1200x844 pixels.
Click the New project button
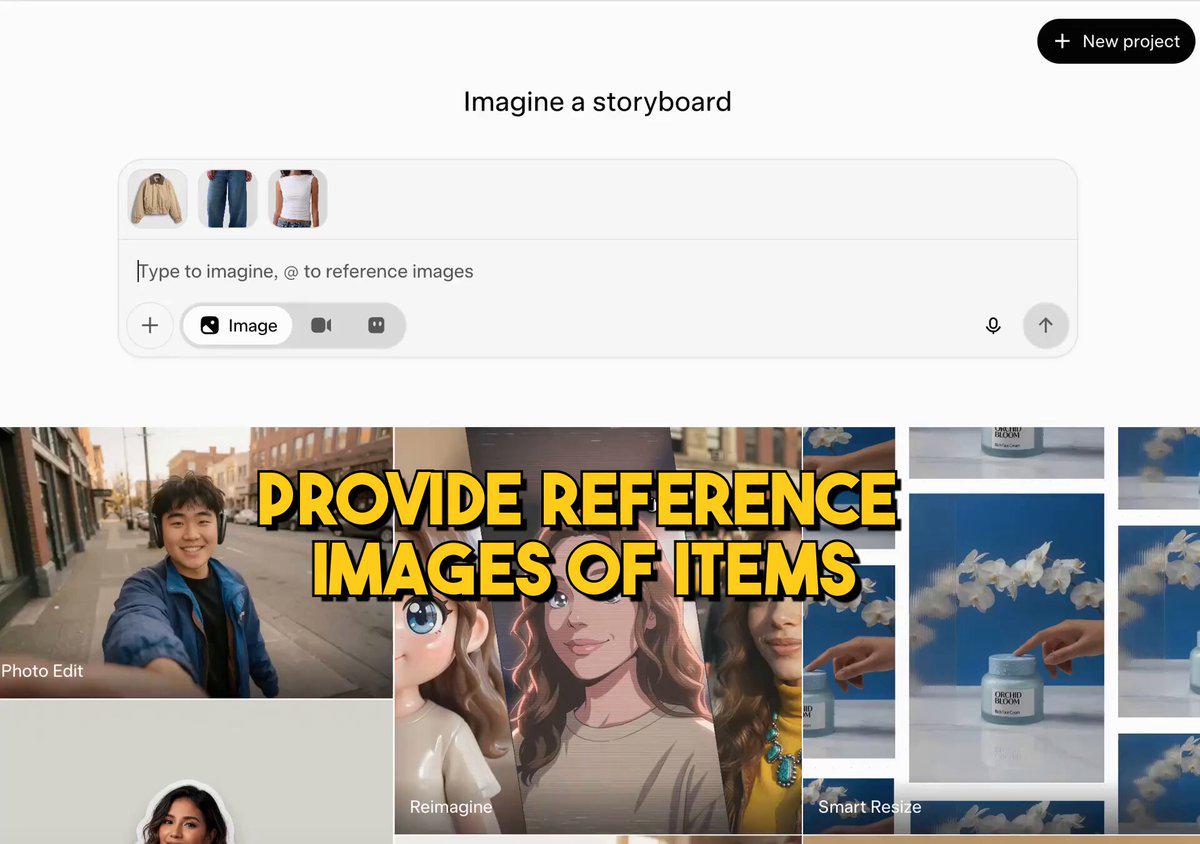(x=1116, y=41)
